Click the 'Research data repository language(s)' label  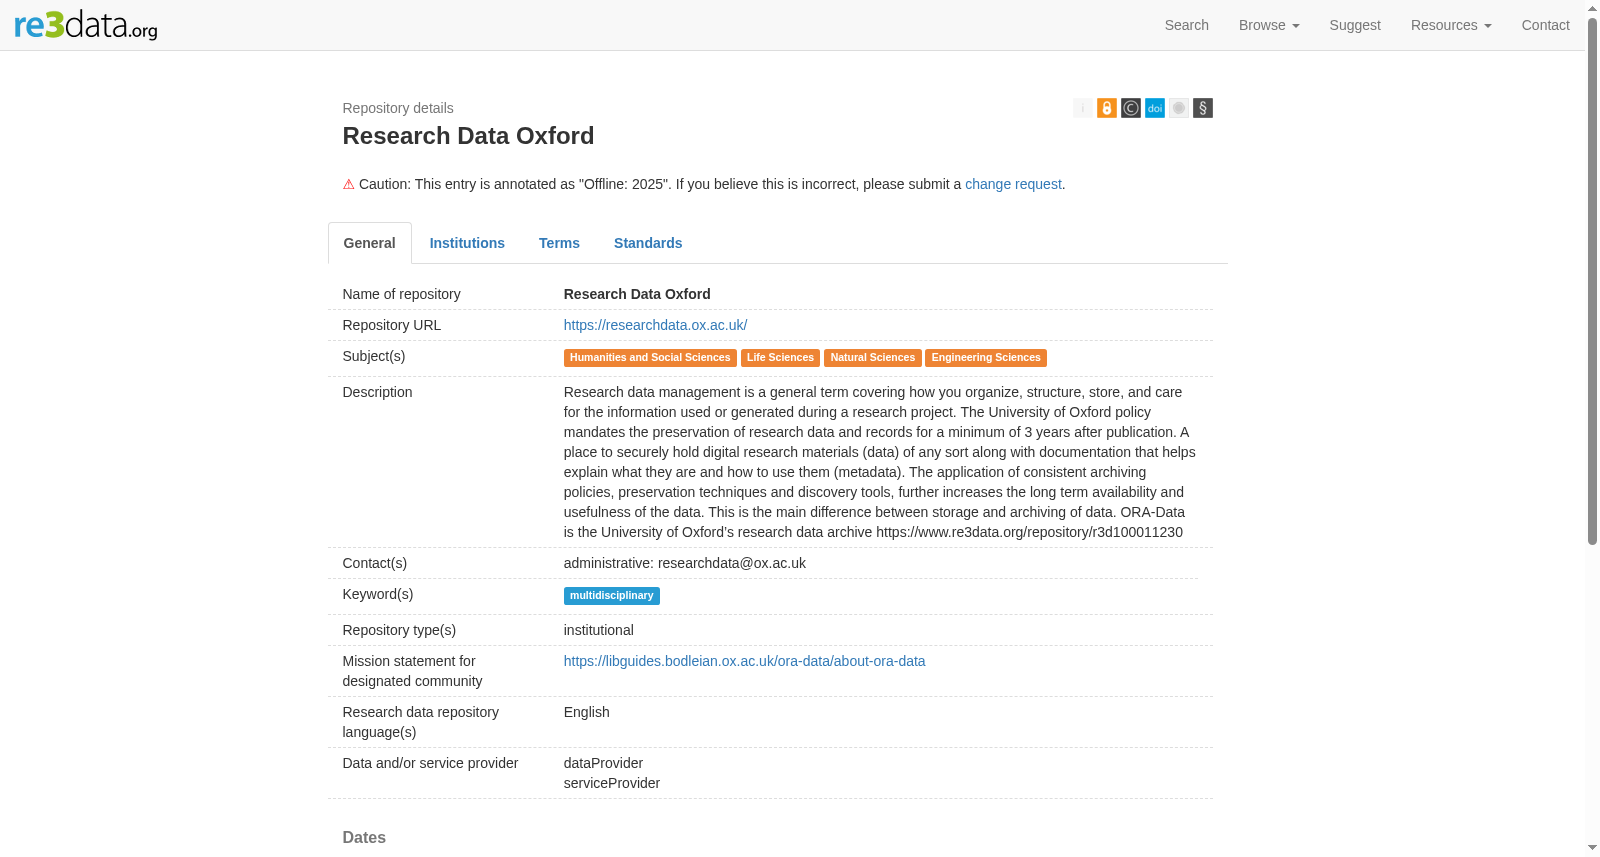click(421, 722)
